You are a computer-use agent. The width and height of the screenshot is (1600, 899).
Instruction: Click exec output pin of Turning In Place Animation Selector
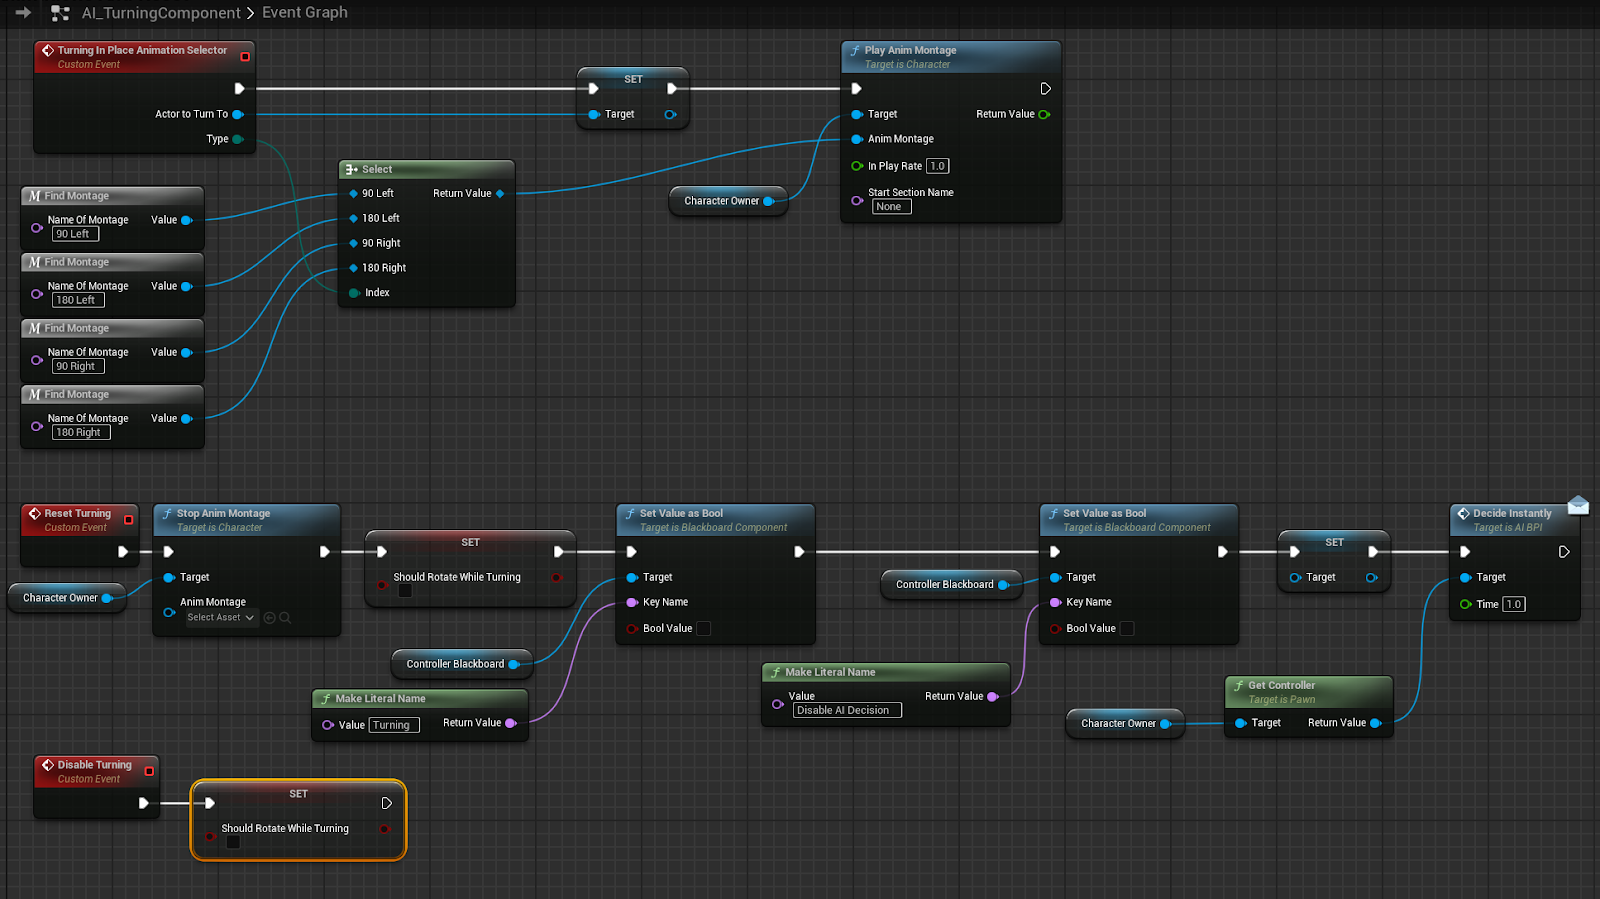(x=240, y=89)
